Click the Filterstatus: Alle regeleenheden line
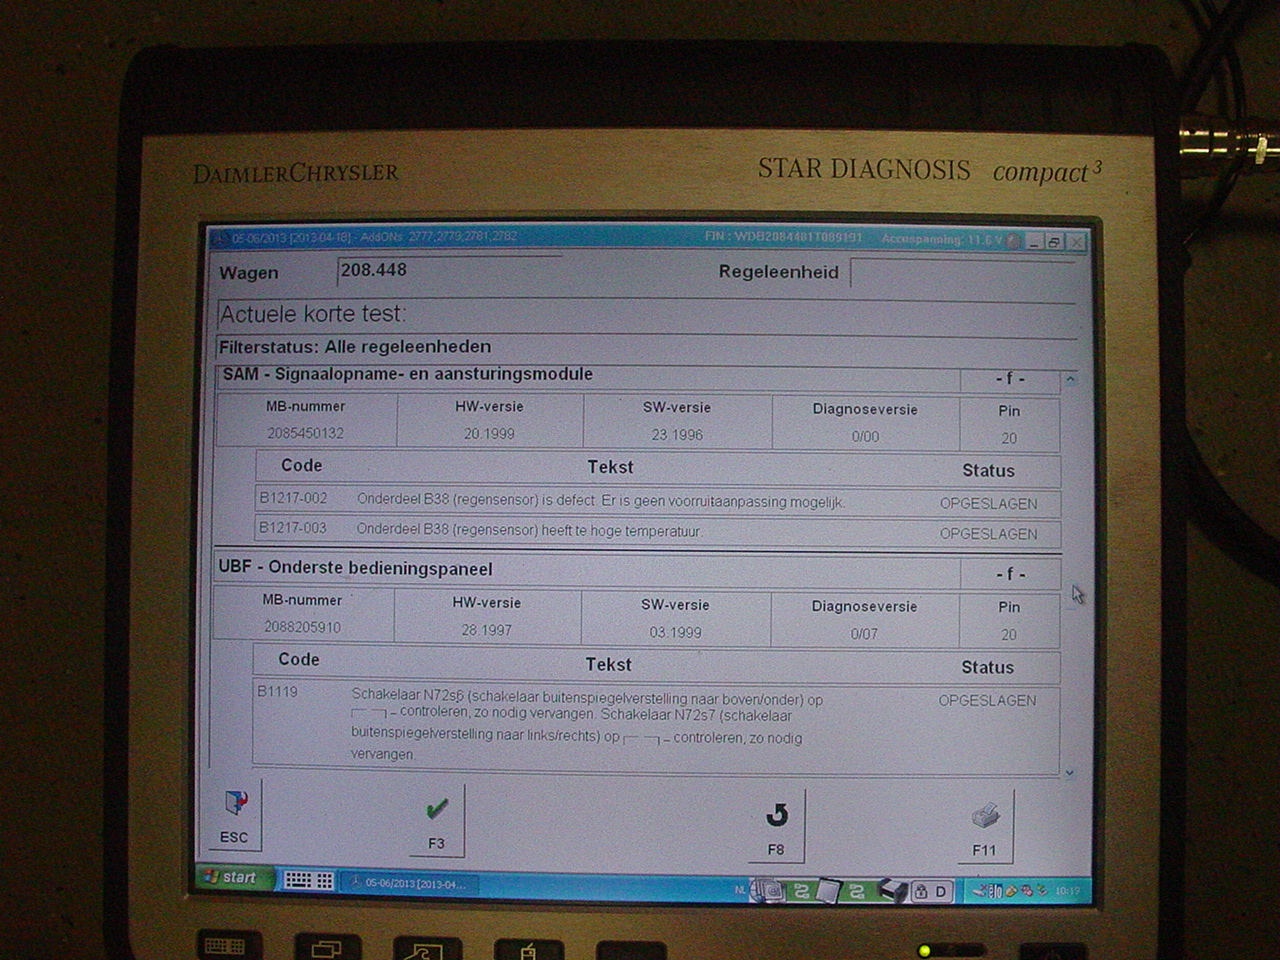1280x960 pixels. coord(355,347)
